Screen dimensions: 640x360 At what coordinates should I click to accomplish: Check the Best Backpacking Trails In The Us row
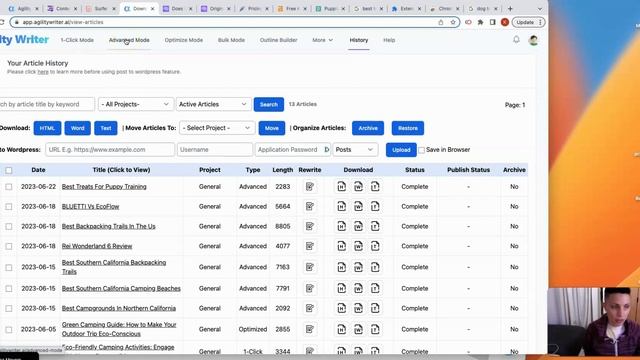pyautogui.click(x=9, y=226)
